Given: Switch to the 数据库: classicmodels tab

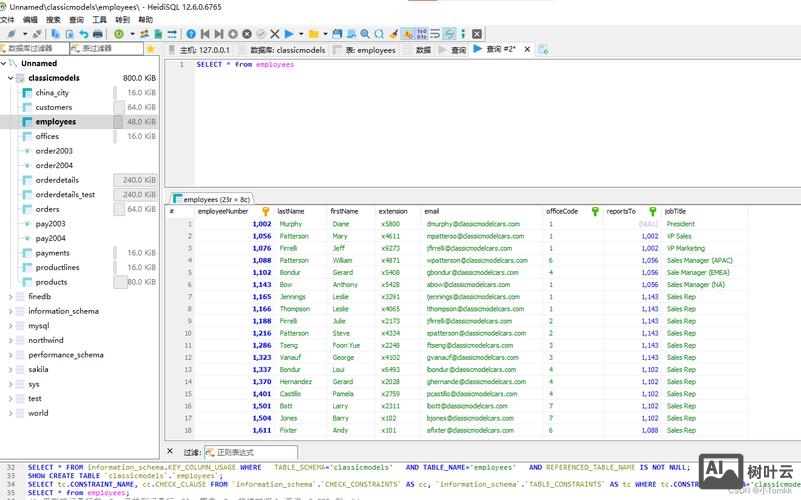Looking at the screenshot, I should coord(282,50).
